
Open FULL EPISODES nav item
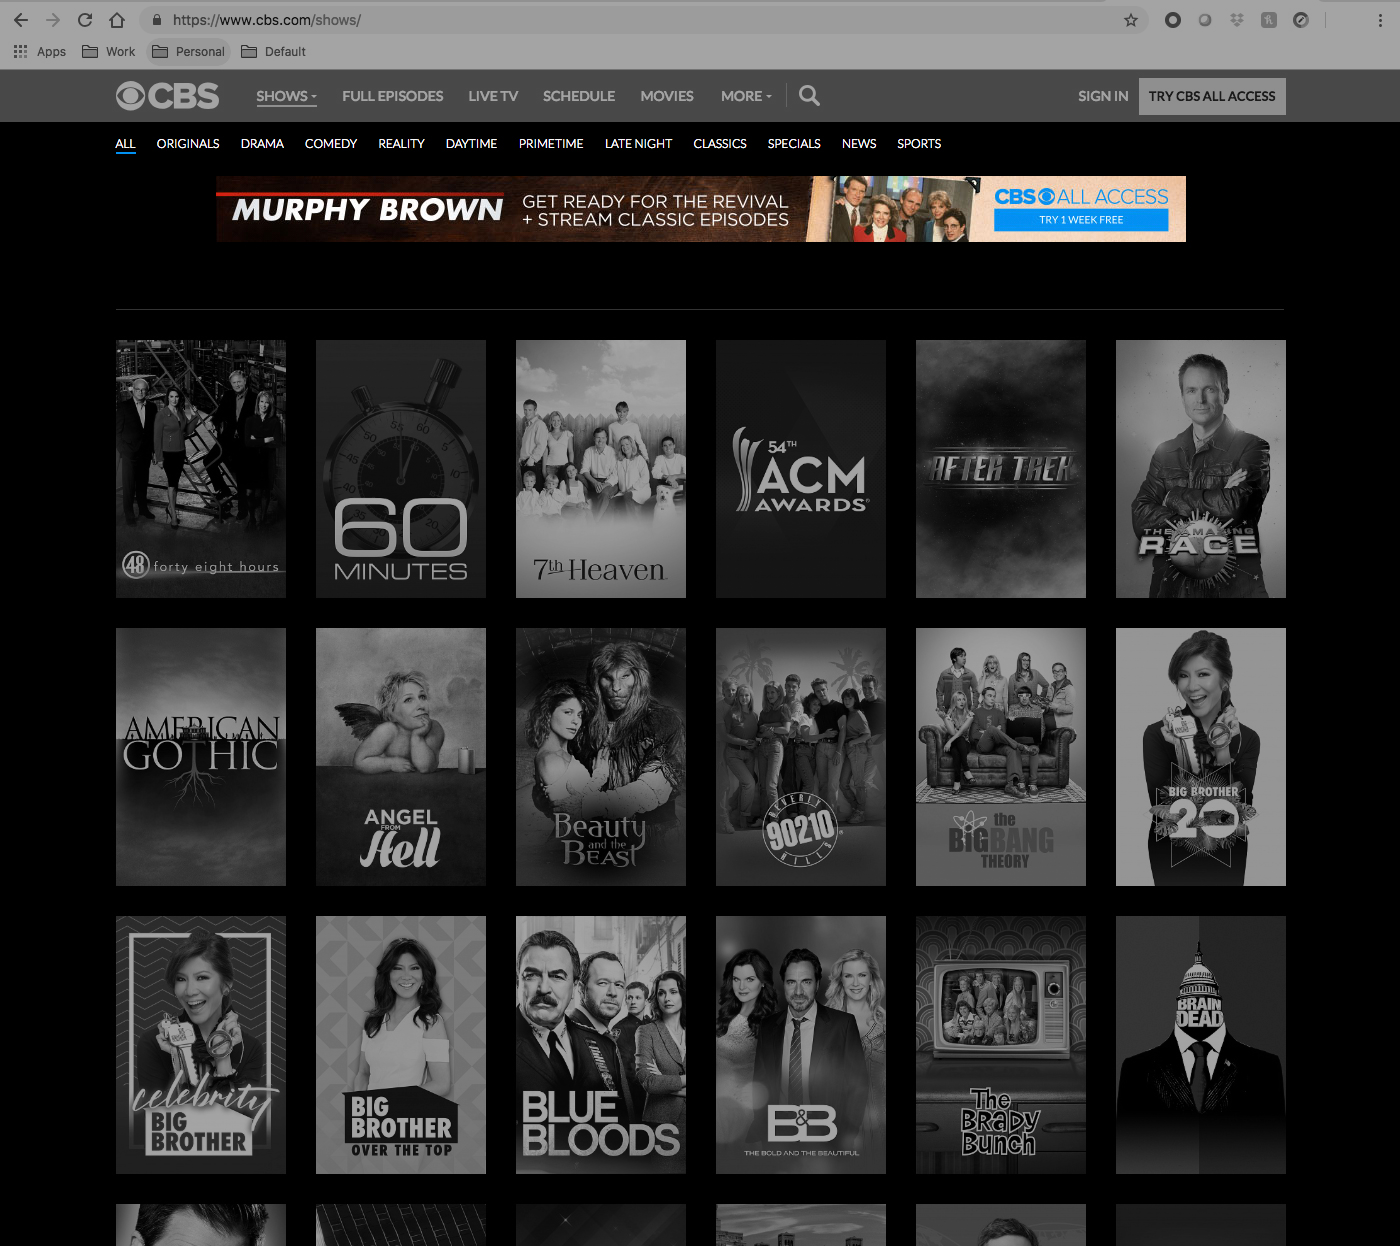coord(393,96)
